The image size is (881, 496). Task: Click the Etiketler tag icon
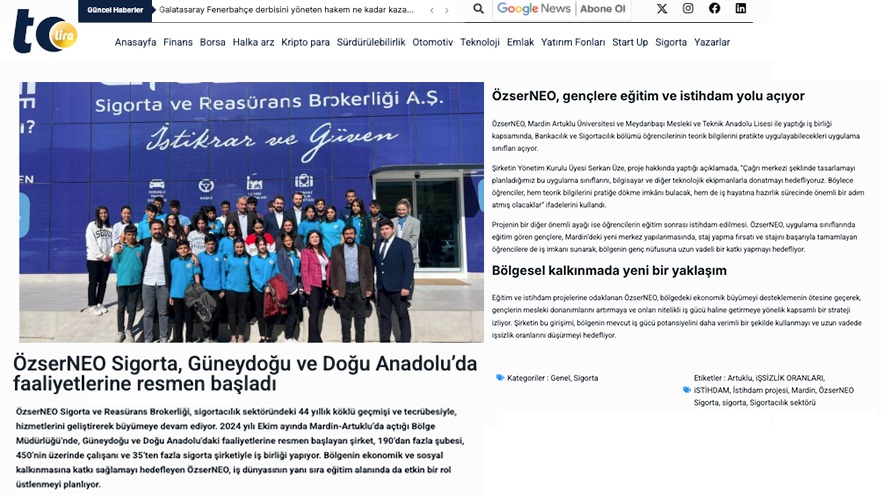point(687,390)
